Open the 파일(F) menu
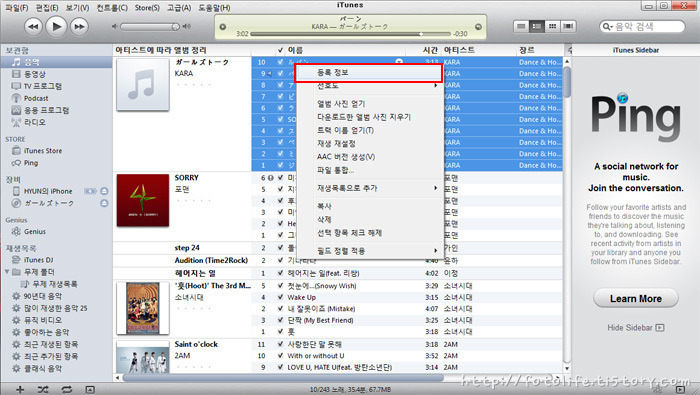The width and height of the screenshot is (700, 395). (17, 8)
